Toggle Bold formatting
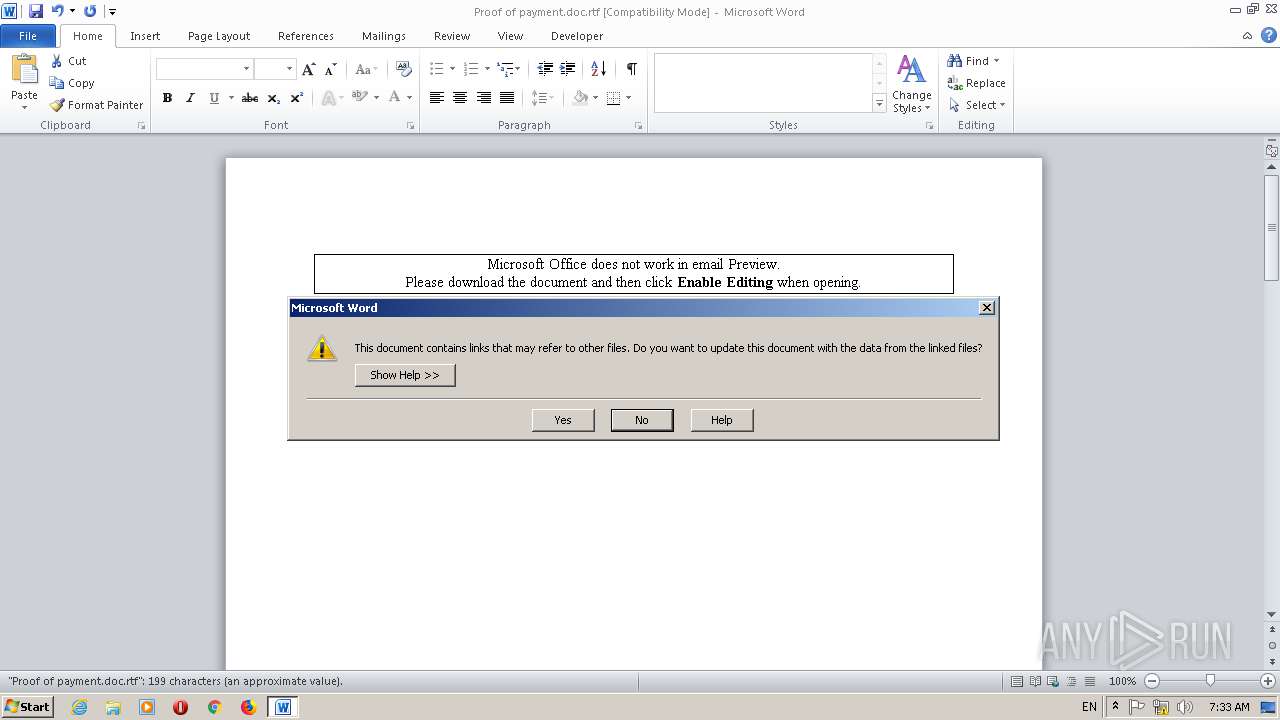The image size is (1280, 720). [x=167, y=98]
